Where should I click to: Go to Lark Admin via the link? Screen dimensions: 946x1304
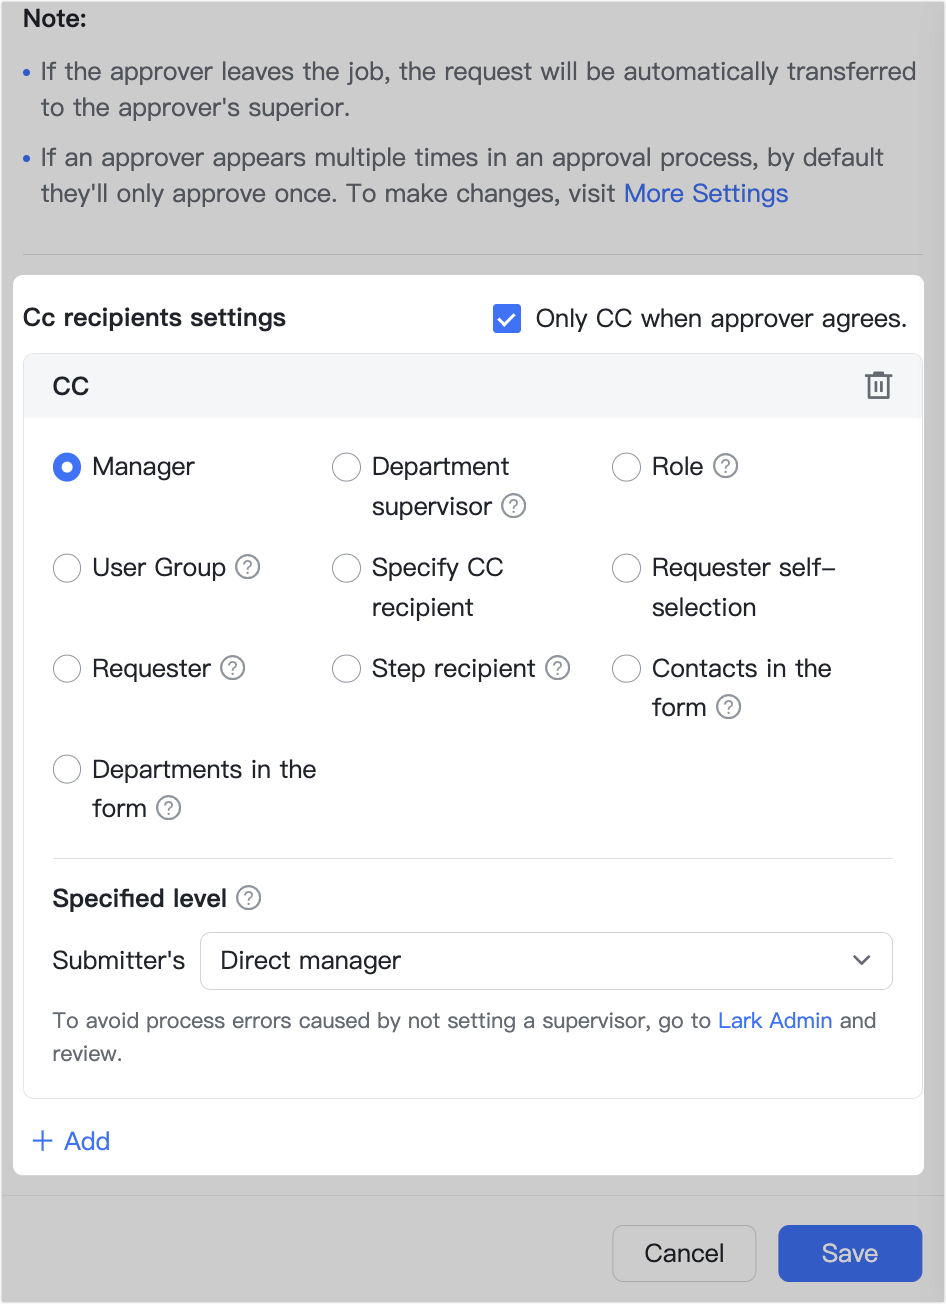click(x=774, y=1020)
